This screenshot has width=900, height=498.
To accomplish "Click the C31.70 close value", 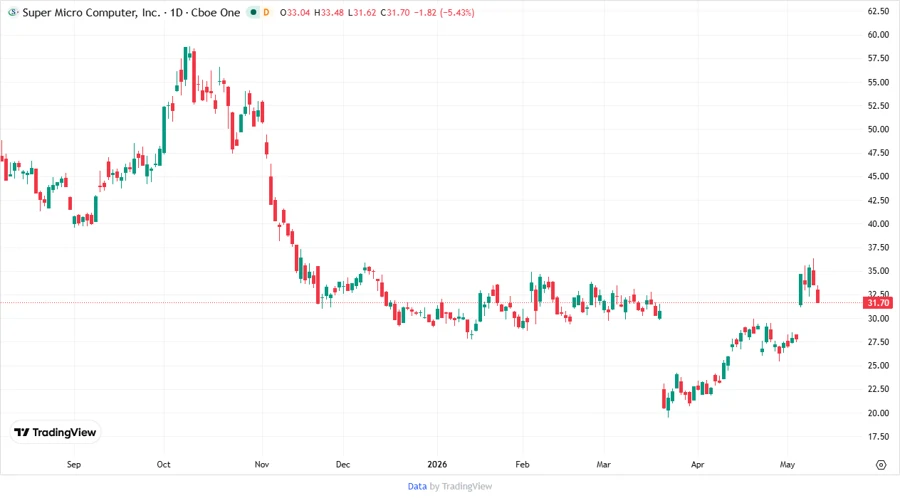I will tap(395, 12).
